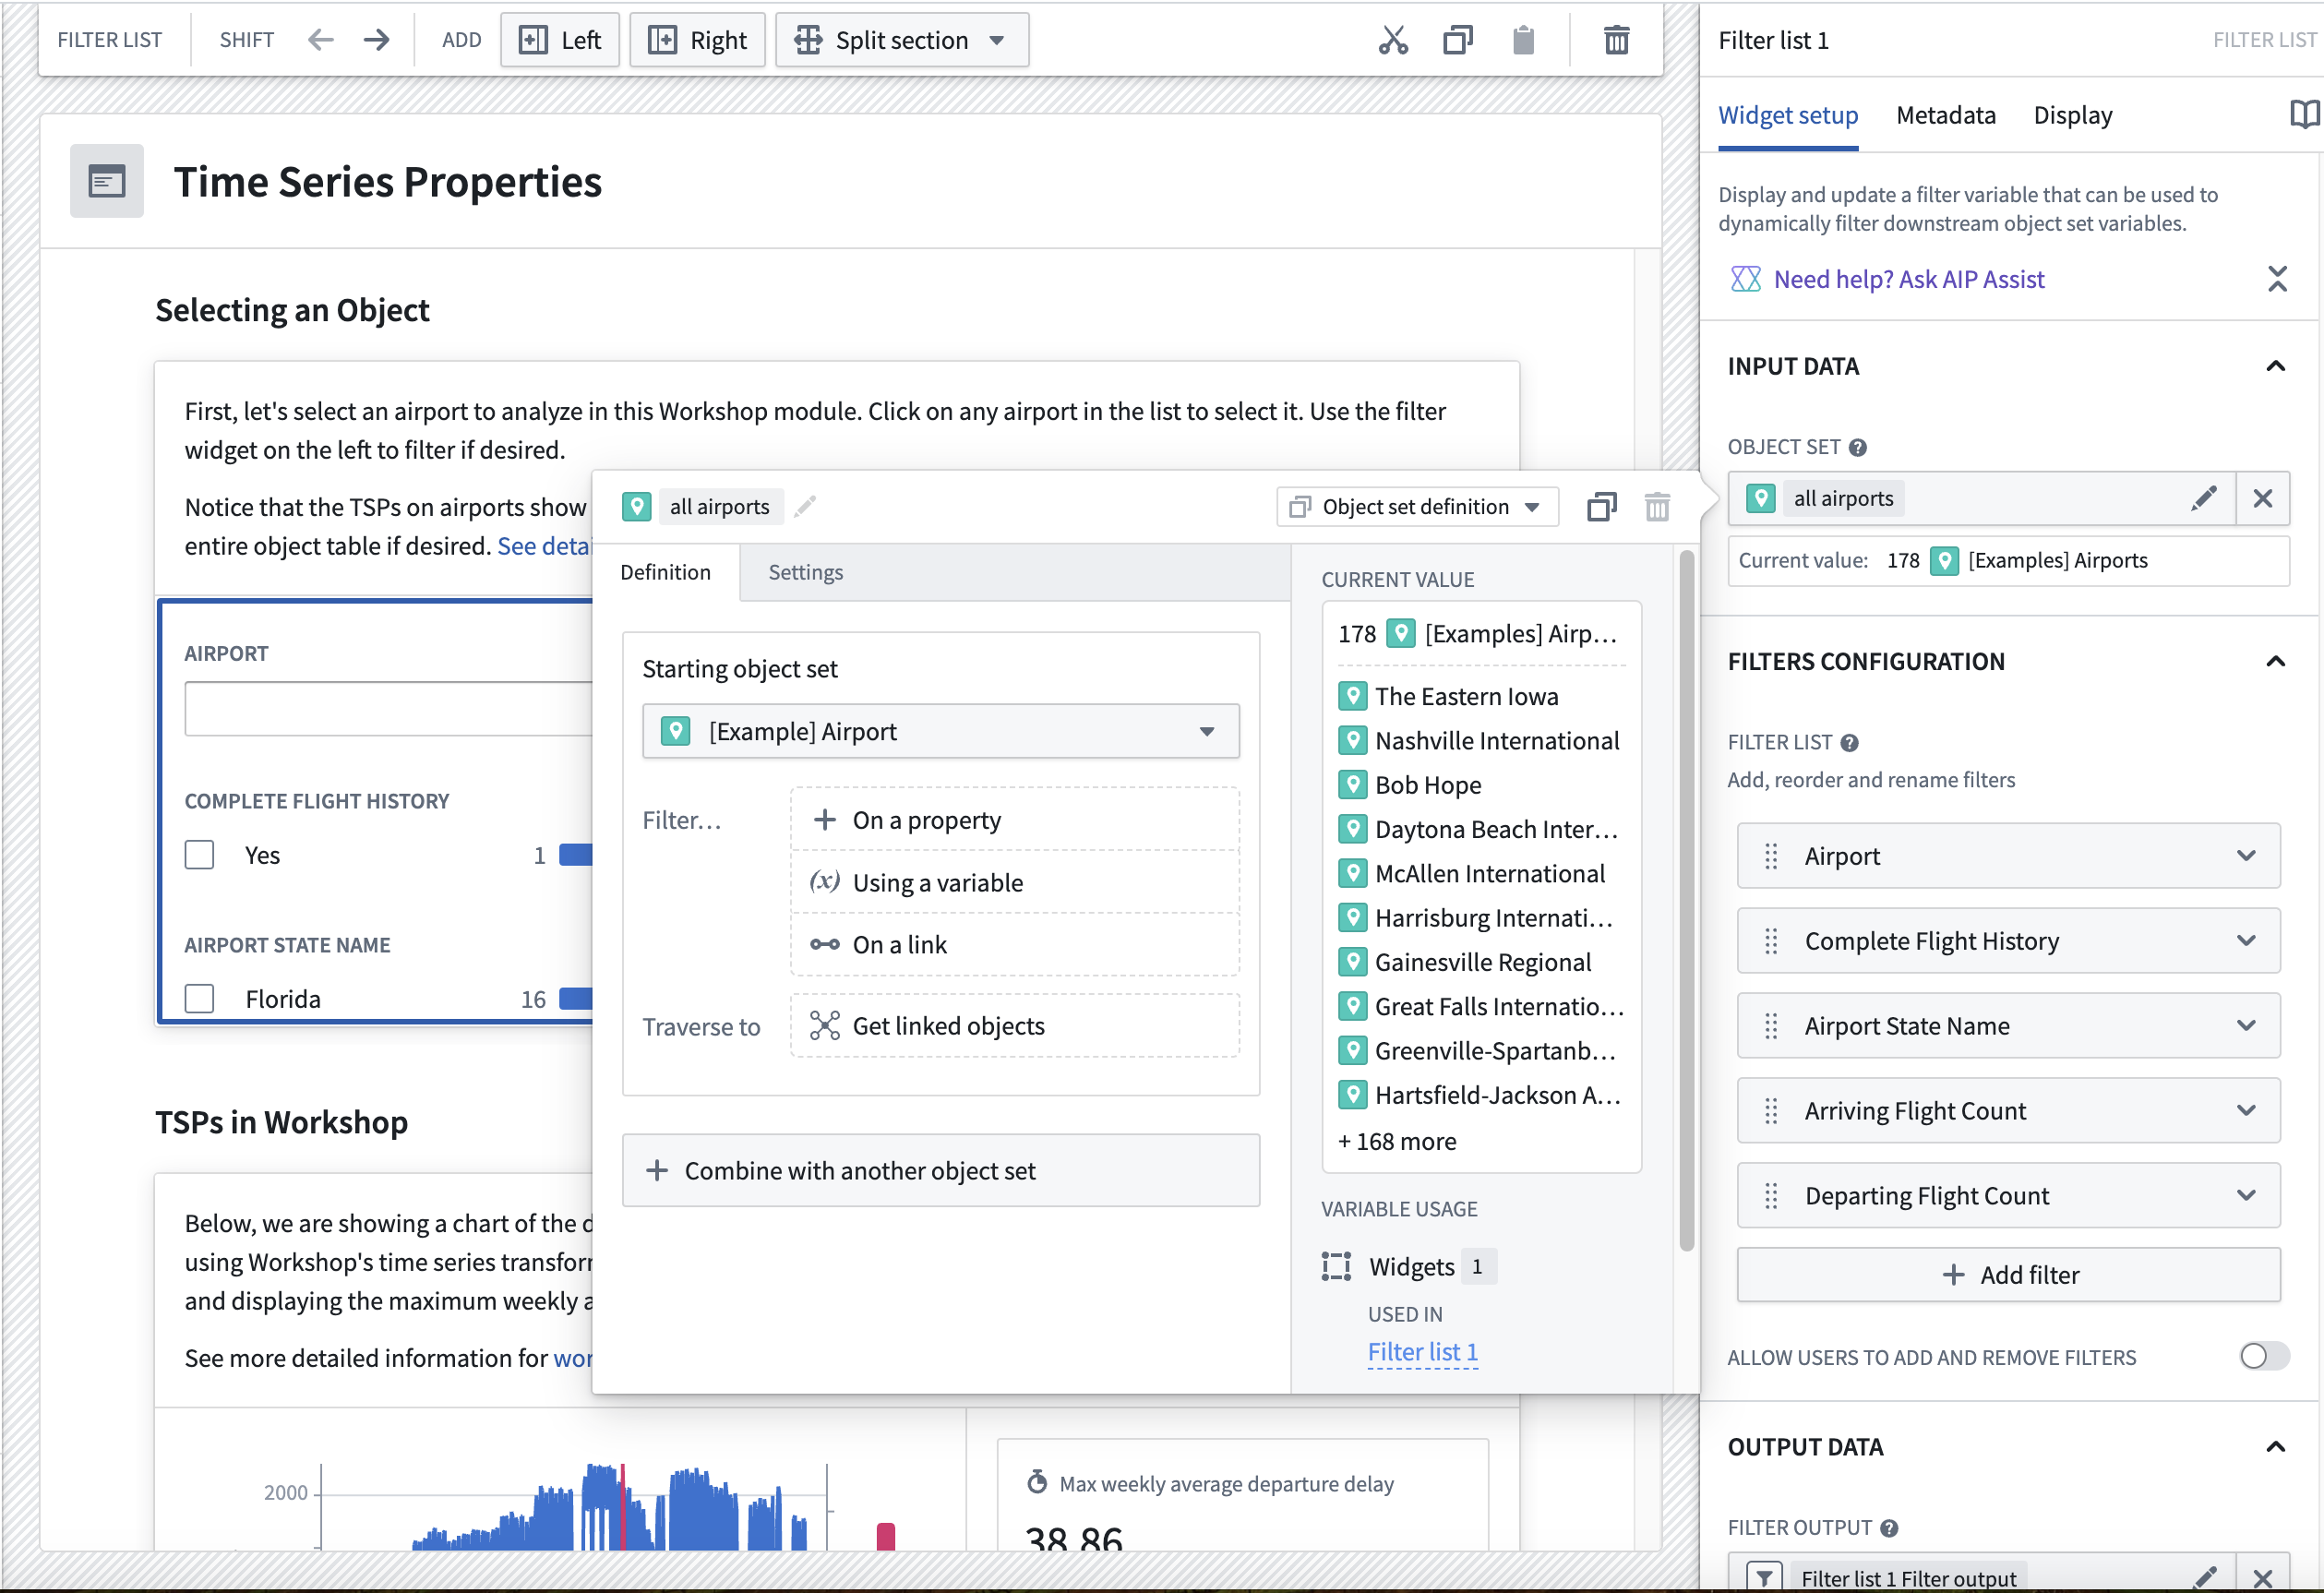Cut the widget with the scissors icon
This screenshot has width=2324, height=1593.
point(1393,40)
